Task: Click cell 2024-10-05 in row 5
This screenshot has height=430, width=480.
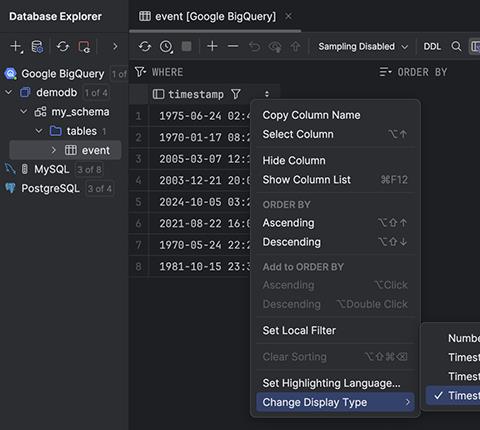Action: click(x=200, y=202)
